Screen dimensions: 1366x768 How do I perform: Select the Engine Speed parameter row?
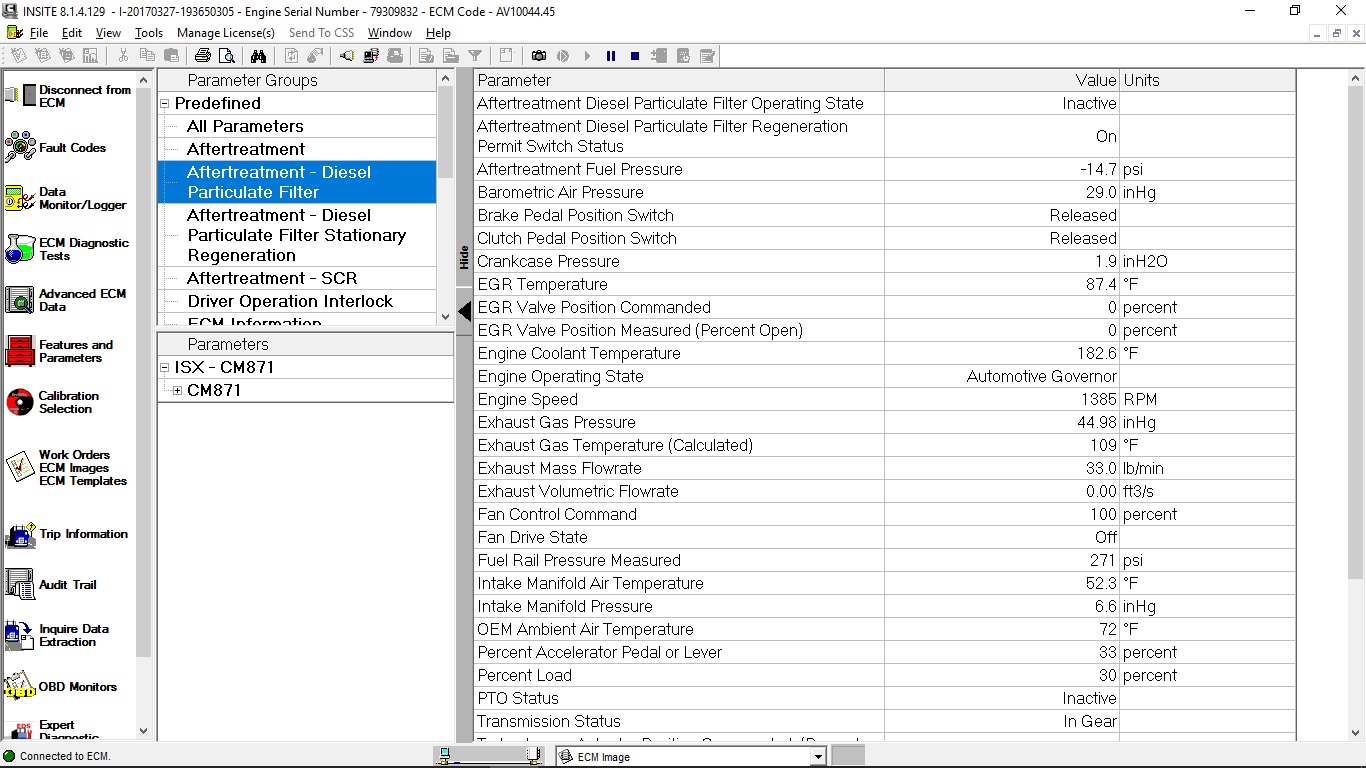pos(884,399)
